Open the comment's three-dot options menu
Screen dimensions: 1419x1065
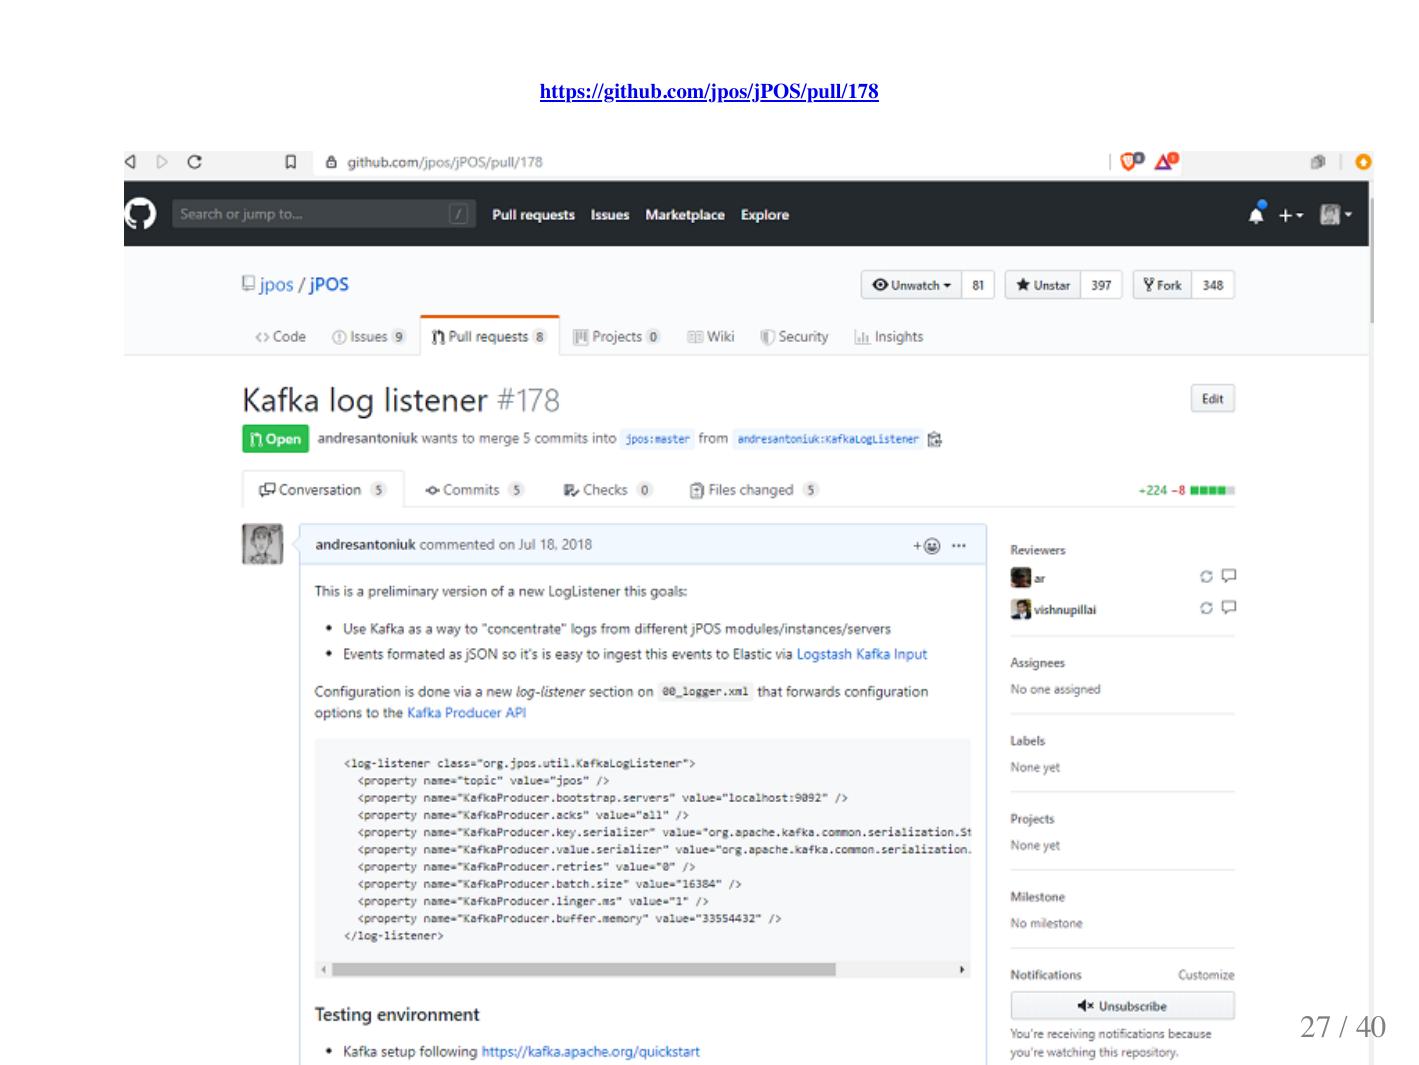pos(959,545)
